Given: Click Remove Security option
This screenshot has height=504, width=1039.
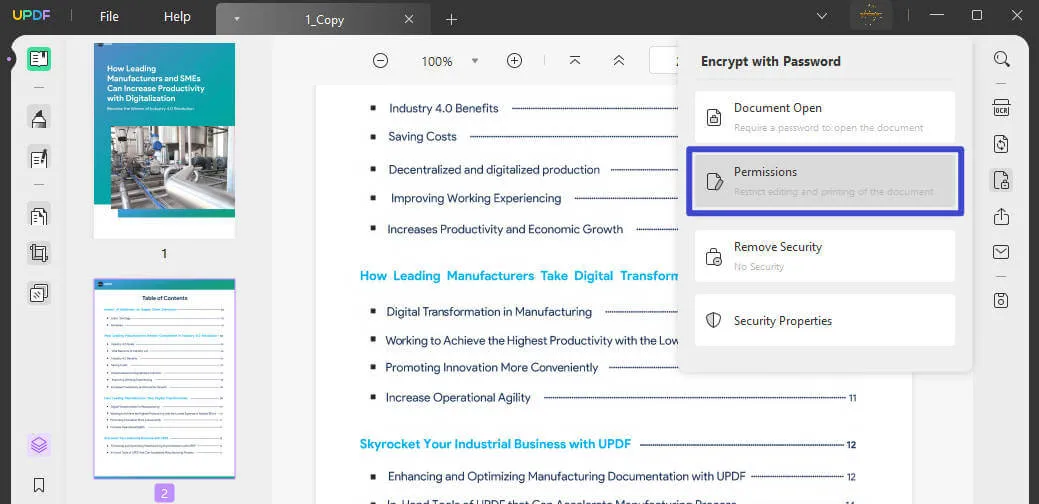Looking at the screenshot, I should pos(825,255).
